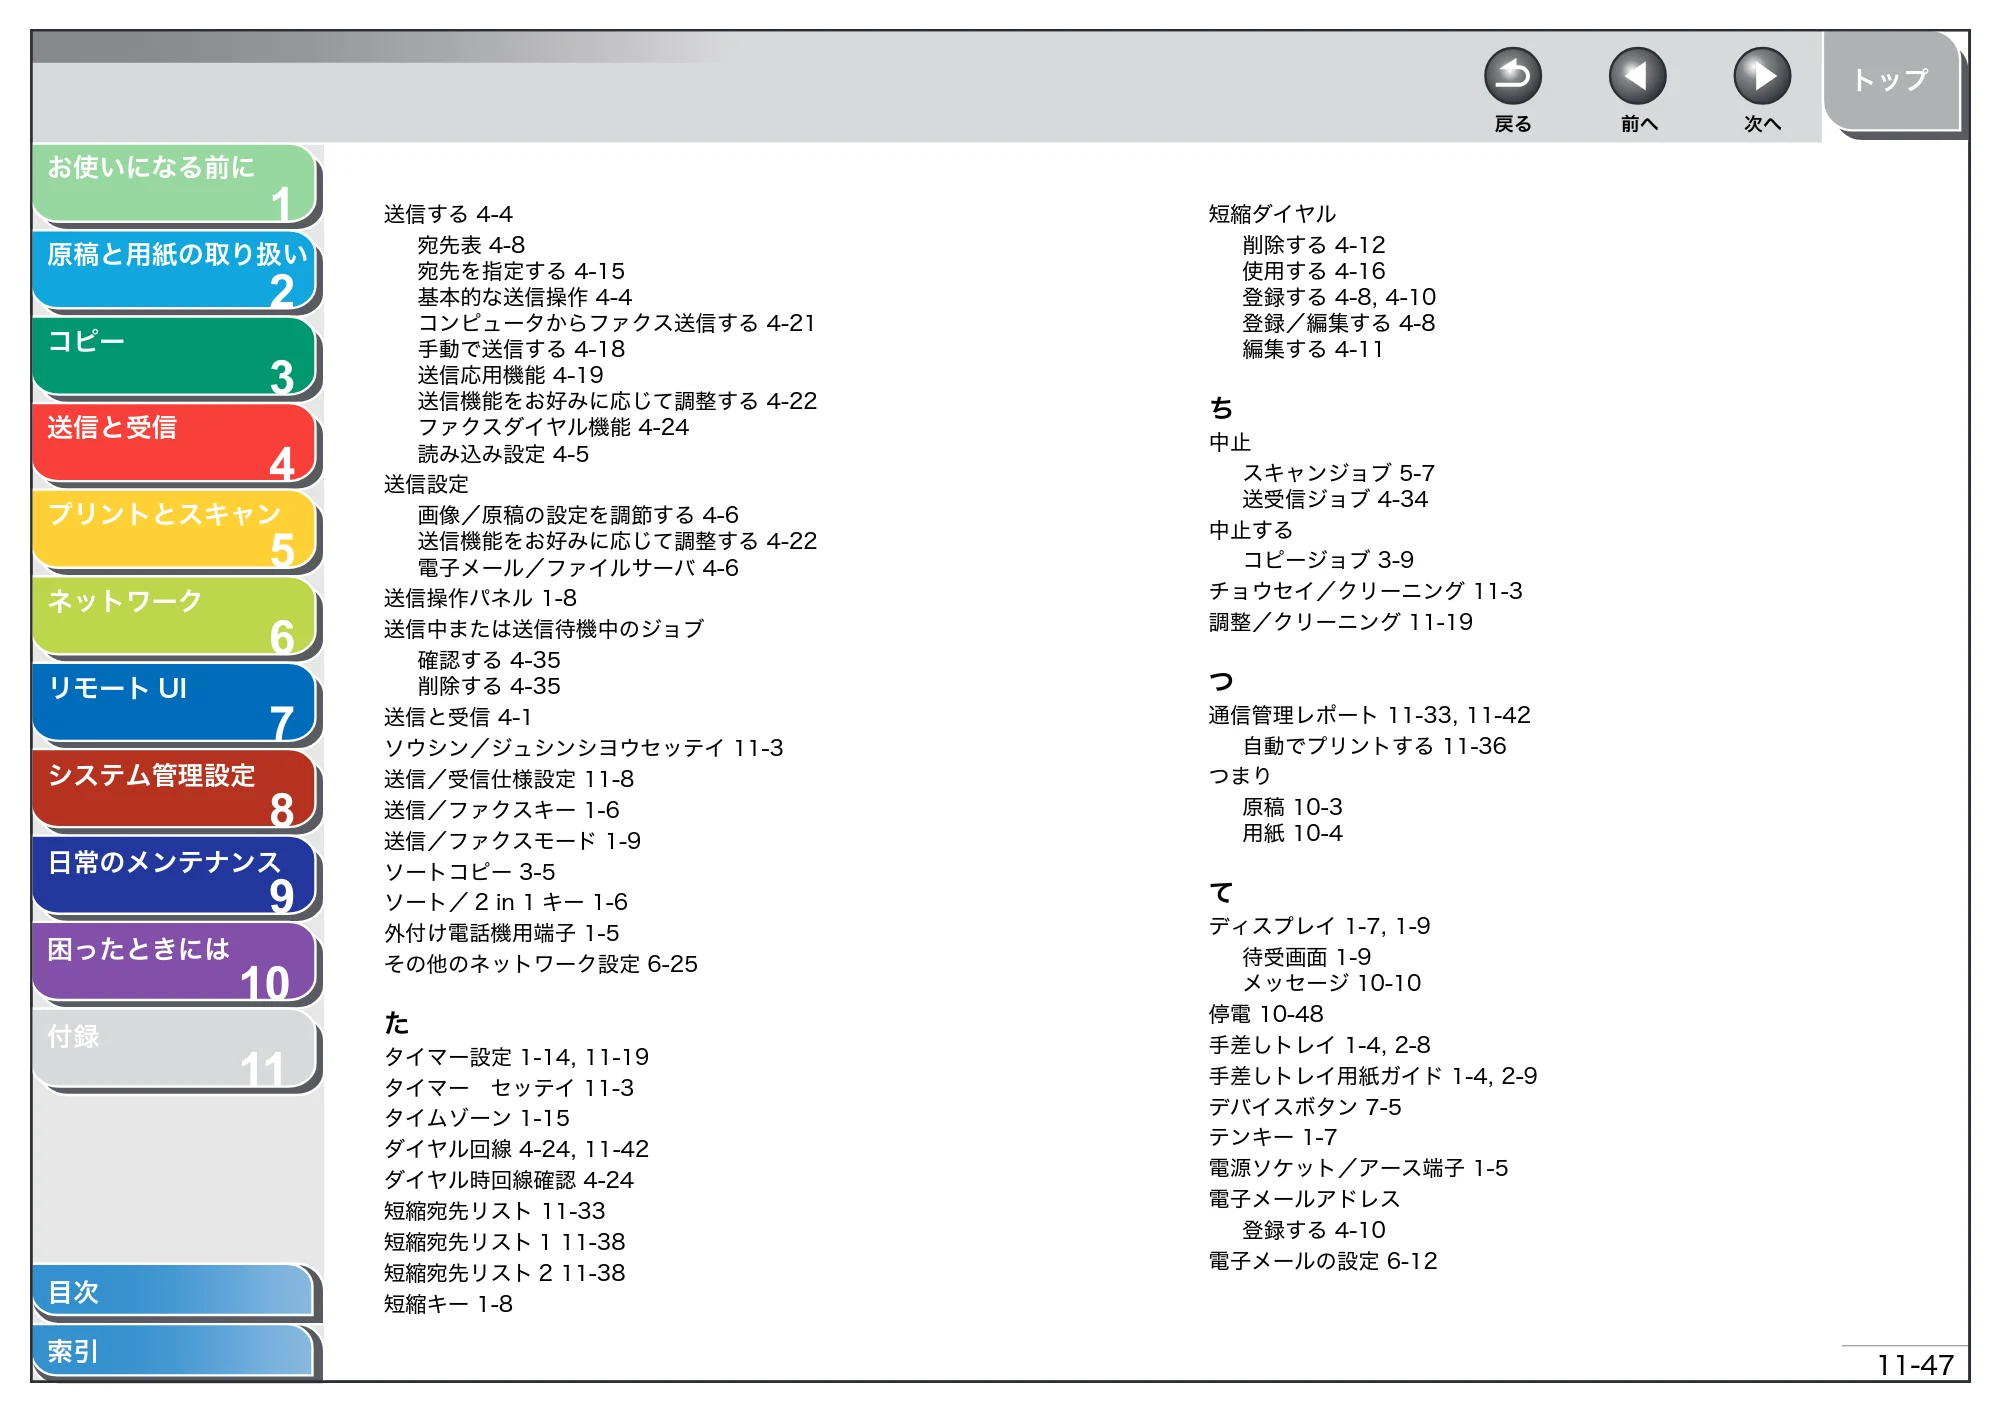The height and width of the screenshot is (1414, 2000).
Task: Open entry 自動でプリントする 11-36
Action: coord(1374,746)
